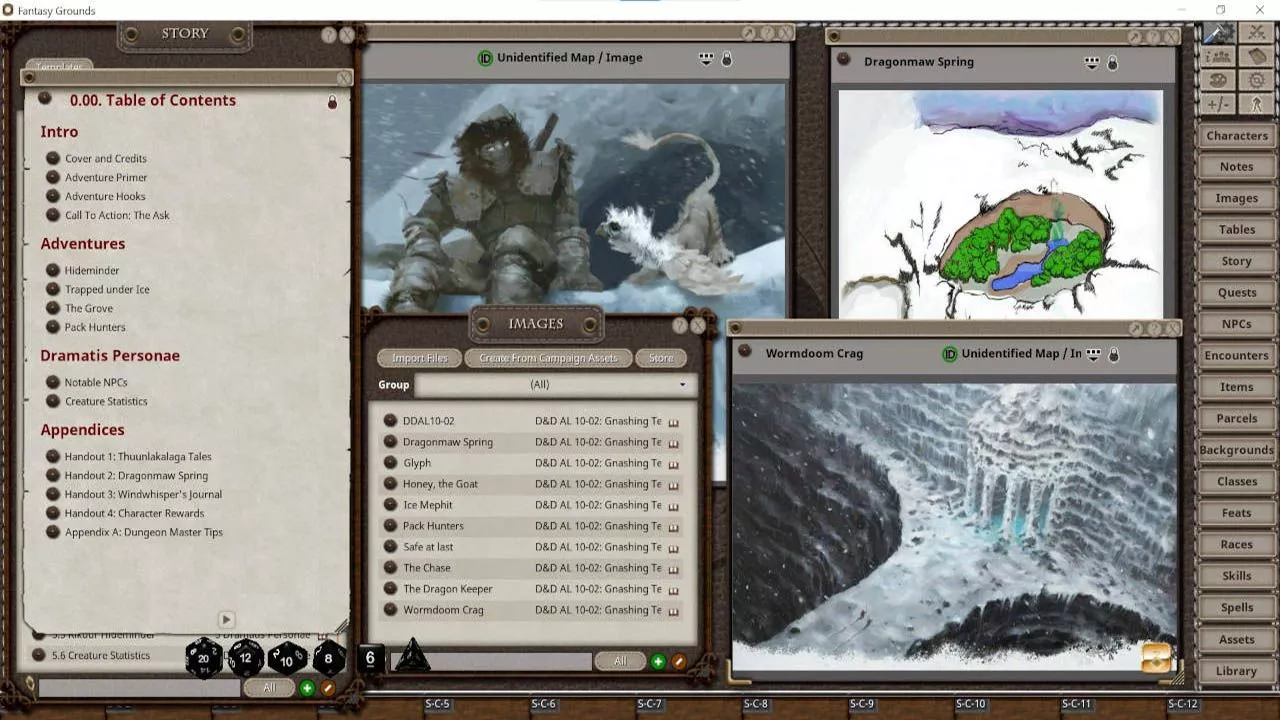Open the share icon in Wormdoom Crag window
1280x720 pixels.
(x=1094, y=354)
